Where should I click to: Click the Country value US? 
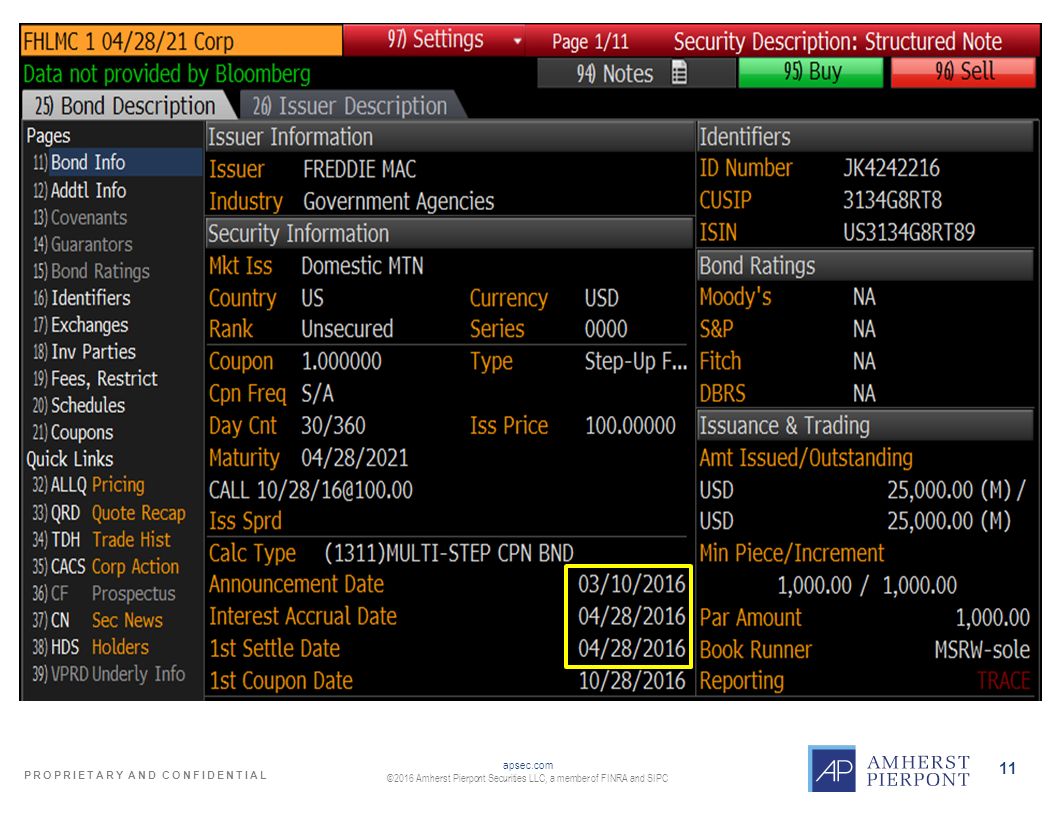click(312, 298)
